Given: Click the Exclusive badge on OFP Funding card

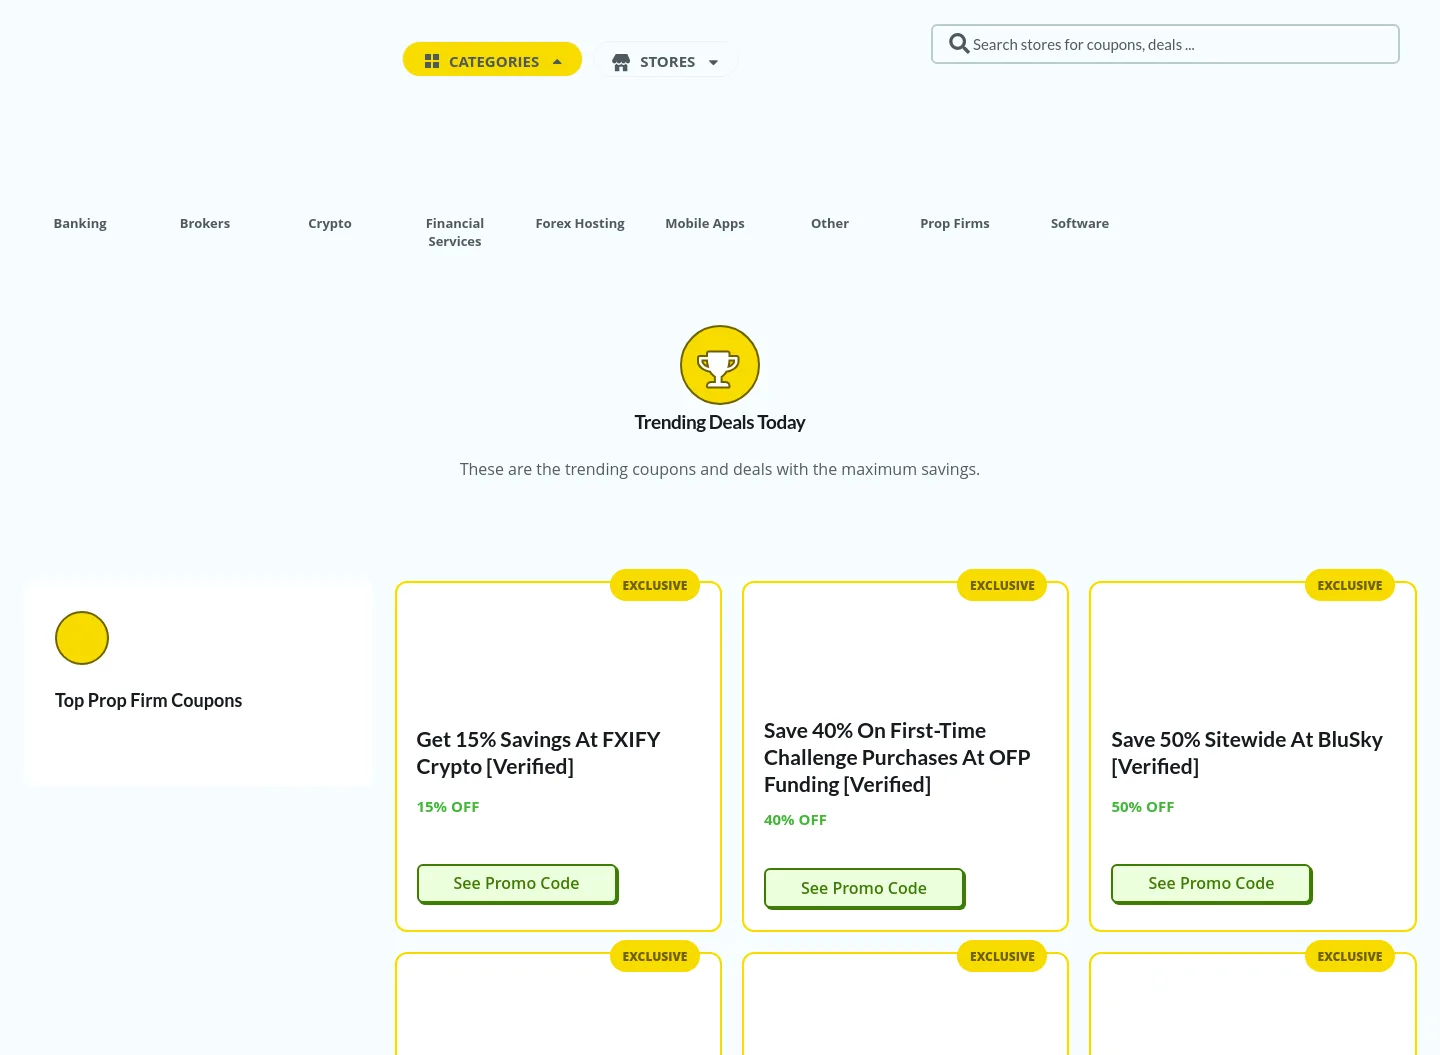Looking at the screenshot, I should [1002, 585].
